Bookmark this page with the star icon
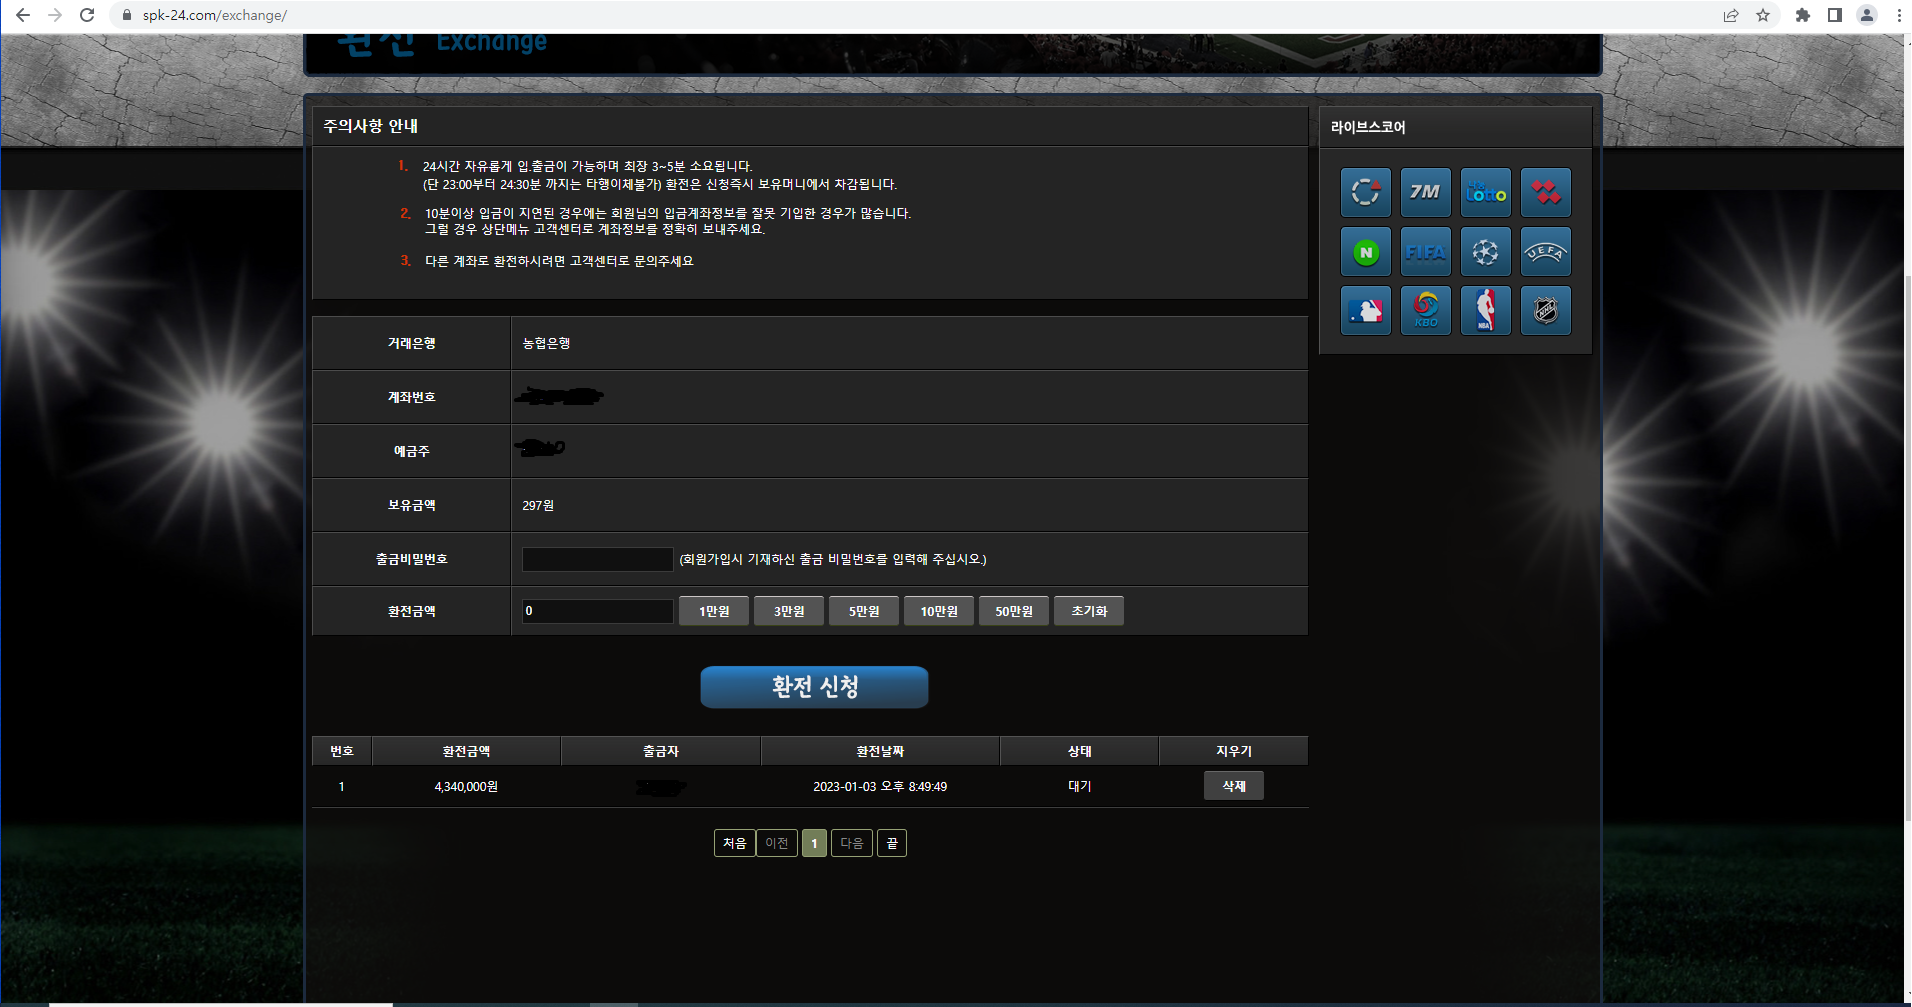Image resolution: width=1912 pixels, height=1007 pixels. click(x=1763, y=15)
